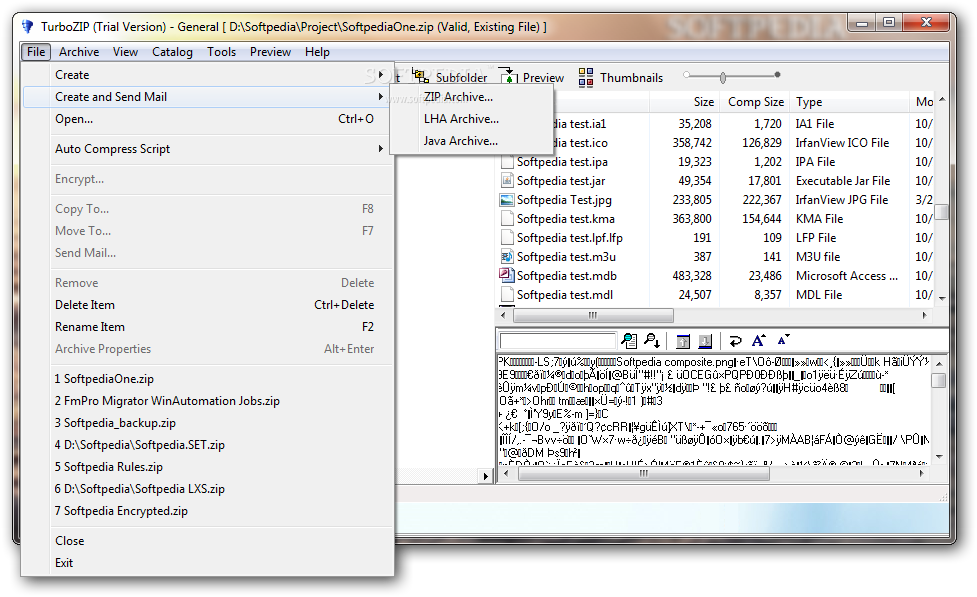977x597 pixels.
Task: Click the jump to bottom icon in preview pane
Action: coord(705,341)
